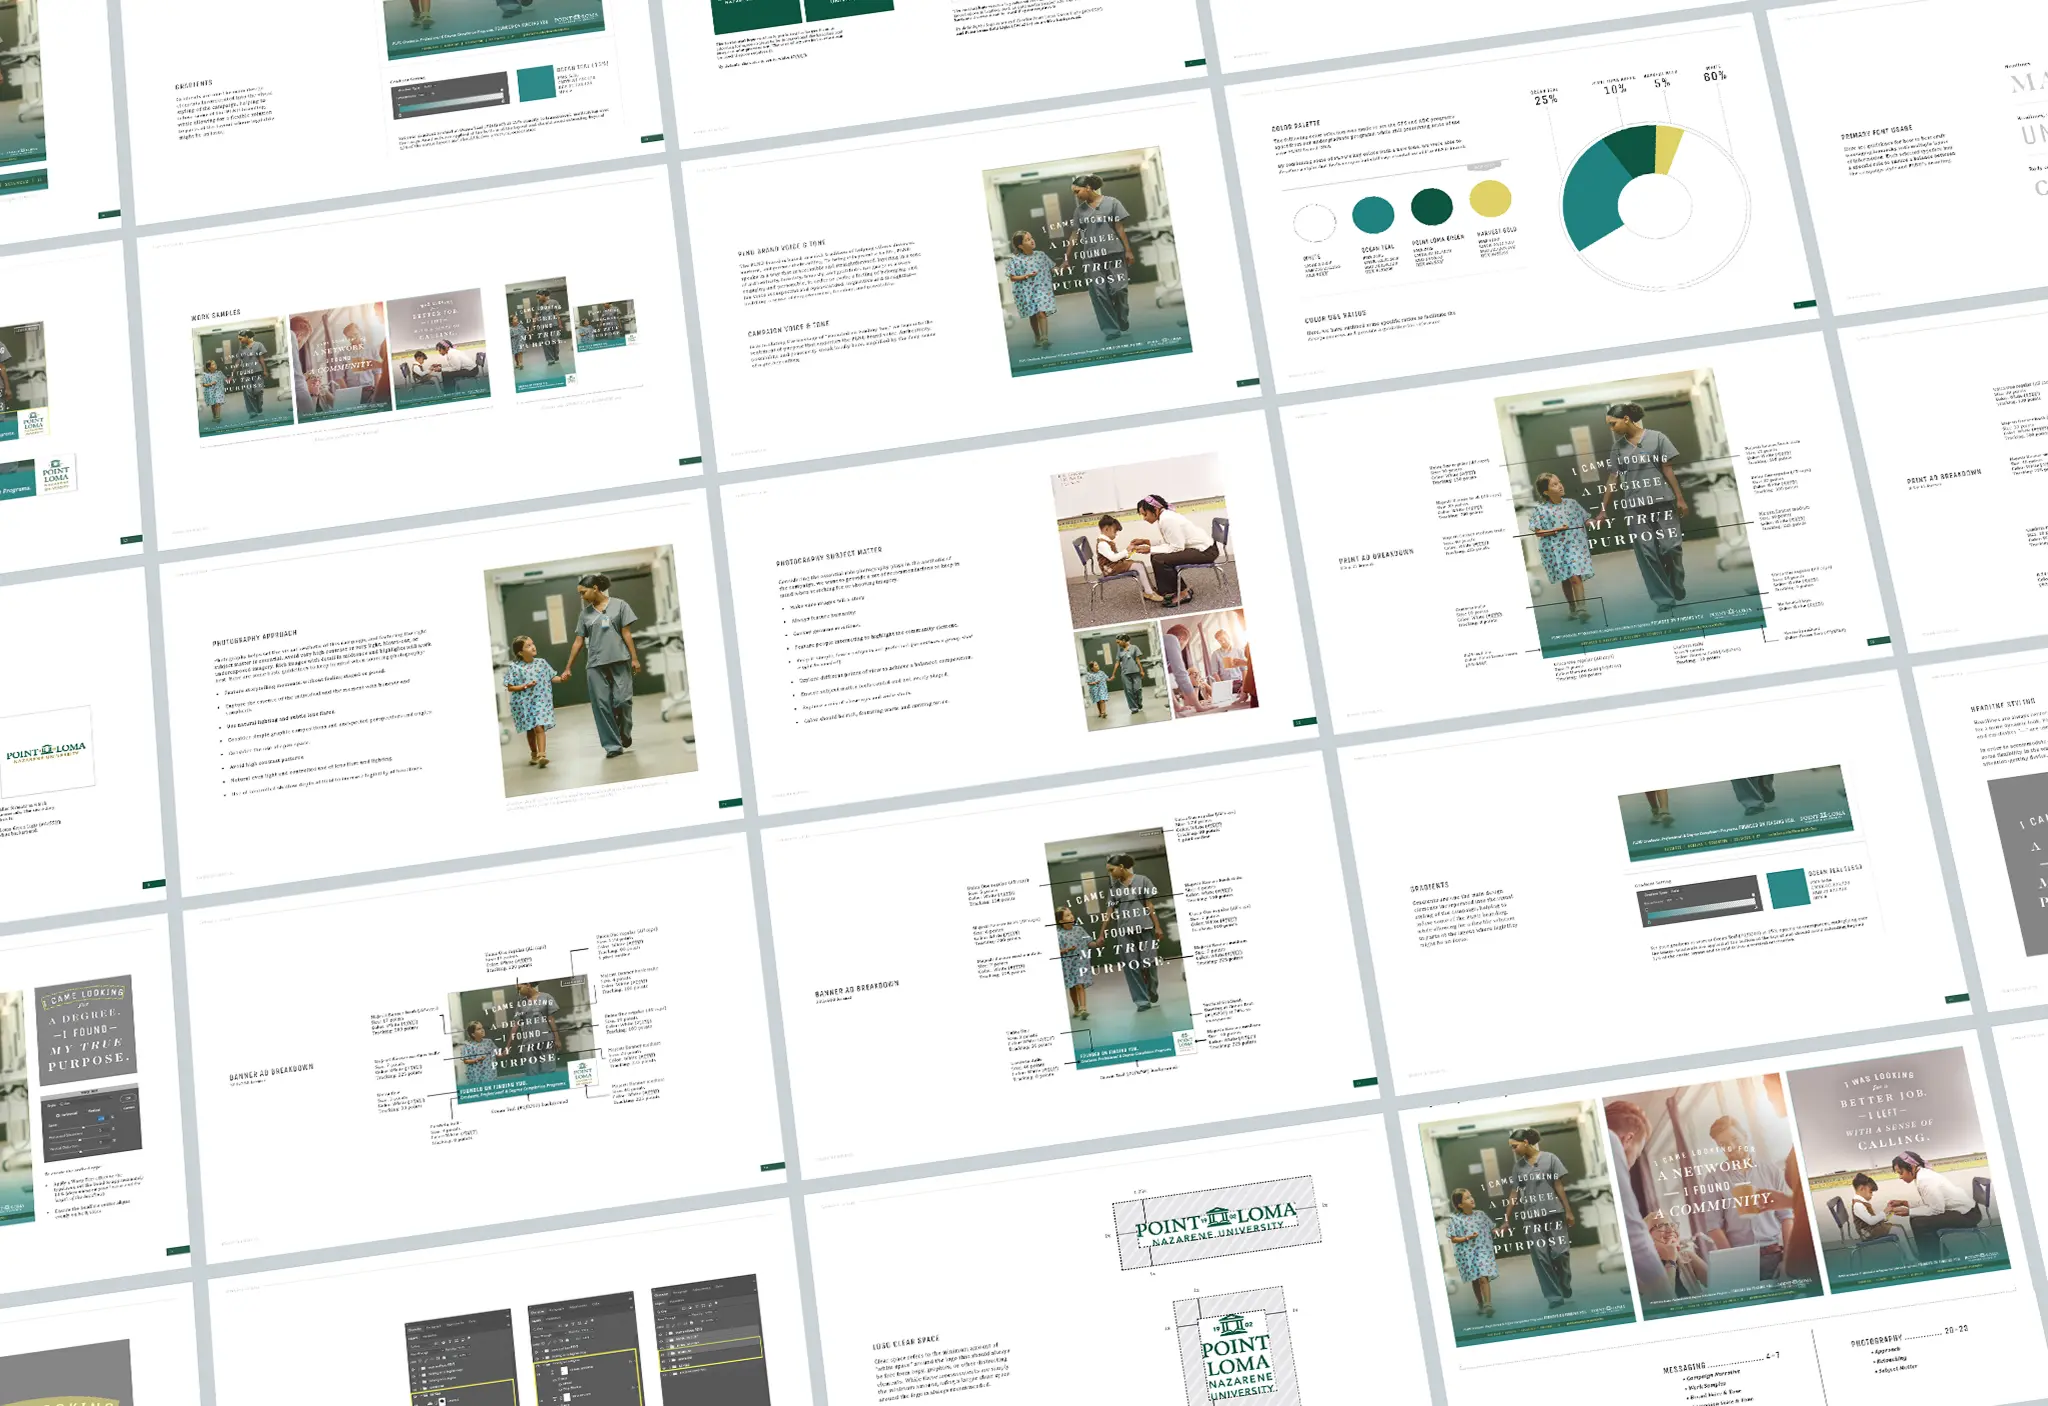Screen dimensions: 2048x1406
Task: Click "GRADIENTS" heading on the fully visible Gradients page
Action: (x=1429, y=887)
